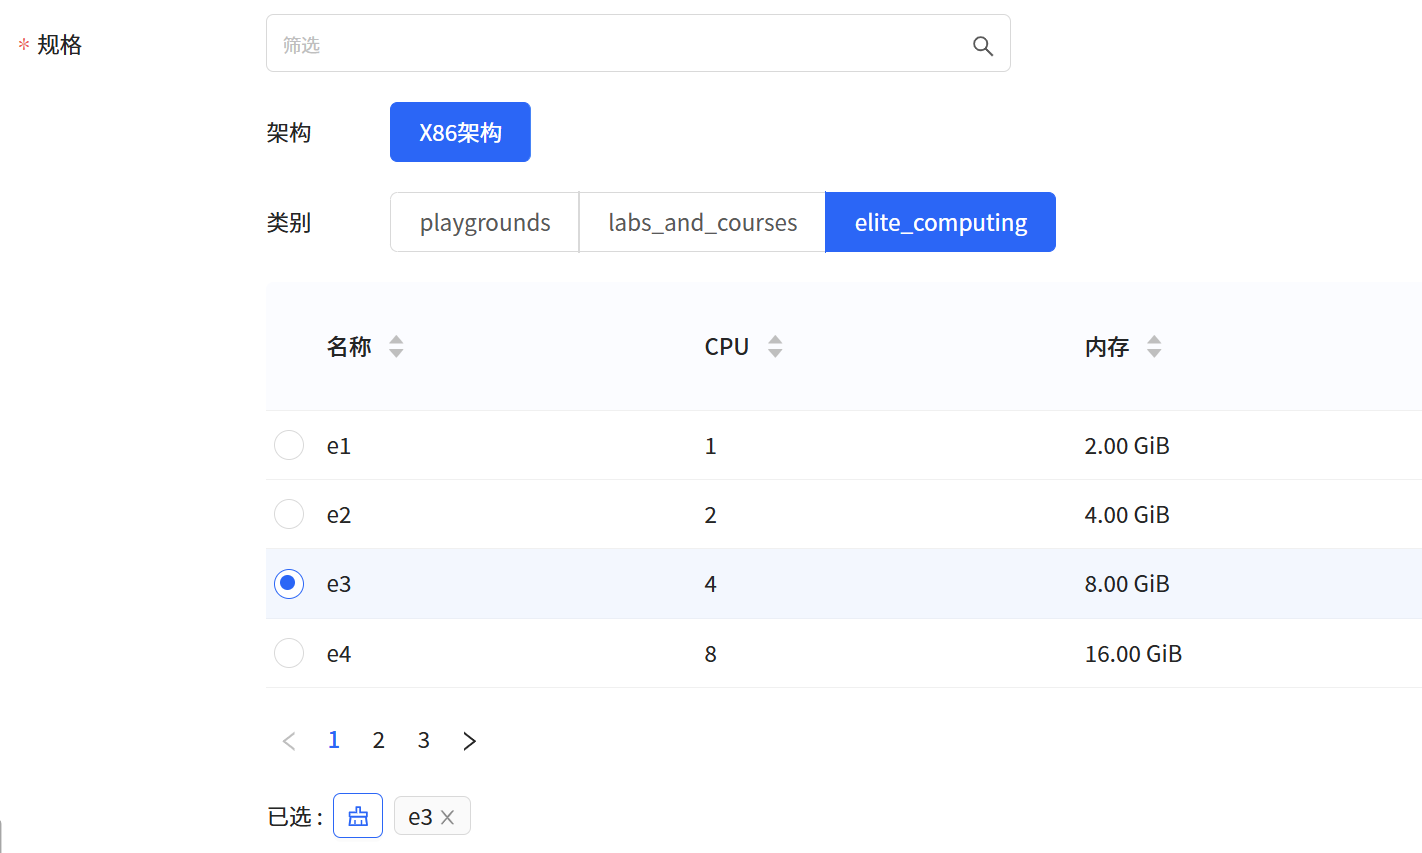Switch to the playgrounds category tab

click(x=484, y=222)
